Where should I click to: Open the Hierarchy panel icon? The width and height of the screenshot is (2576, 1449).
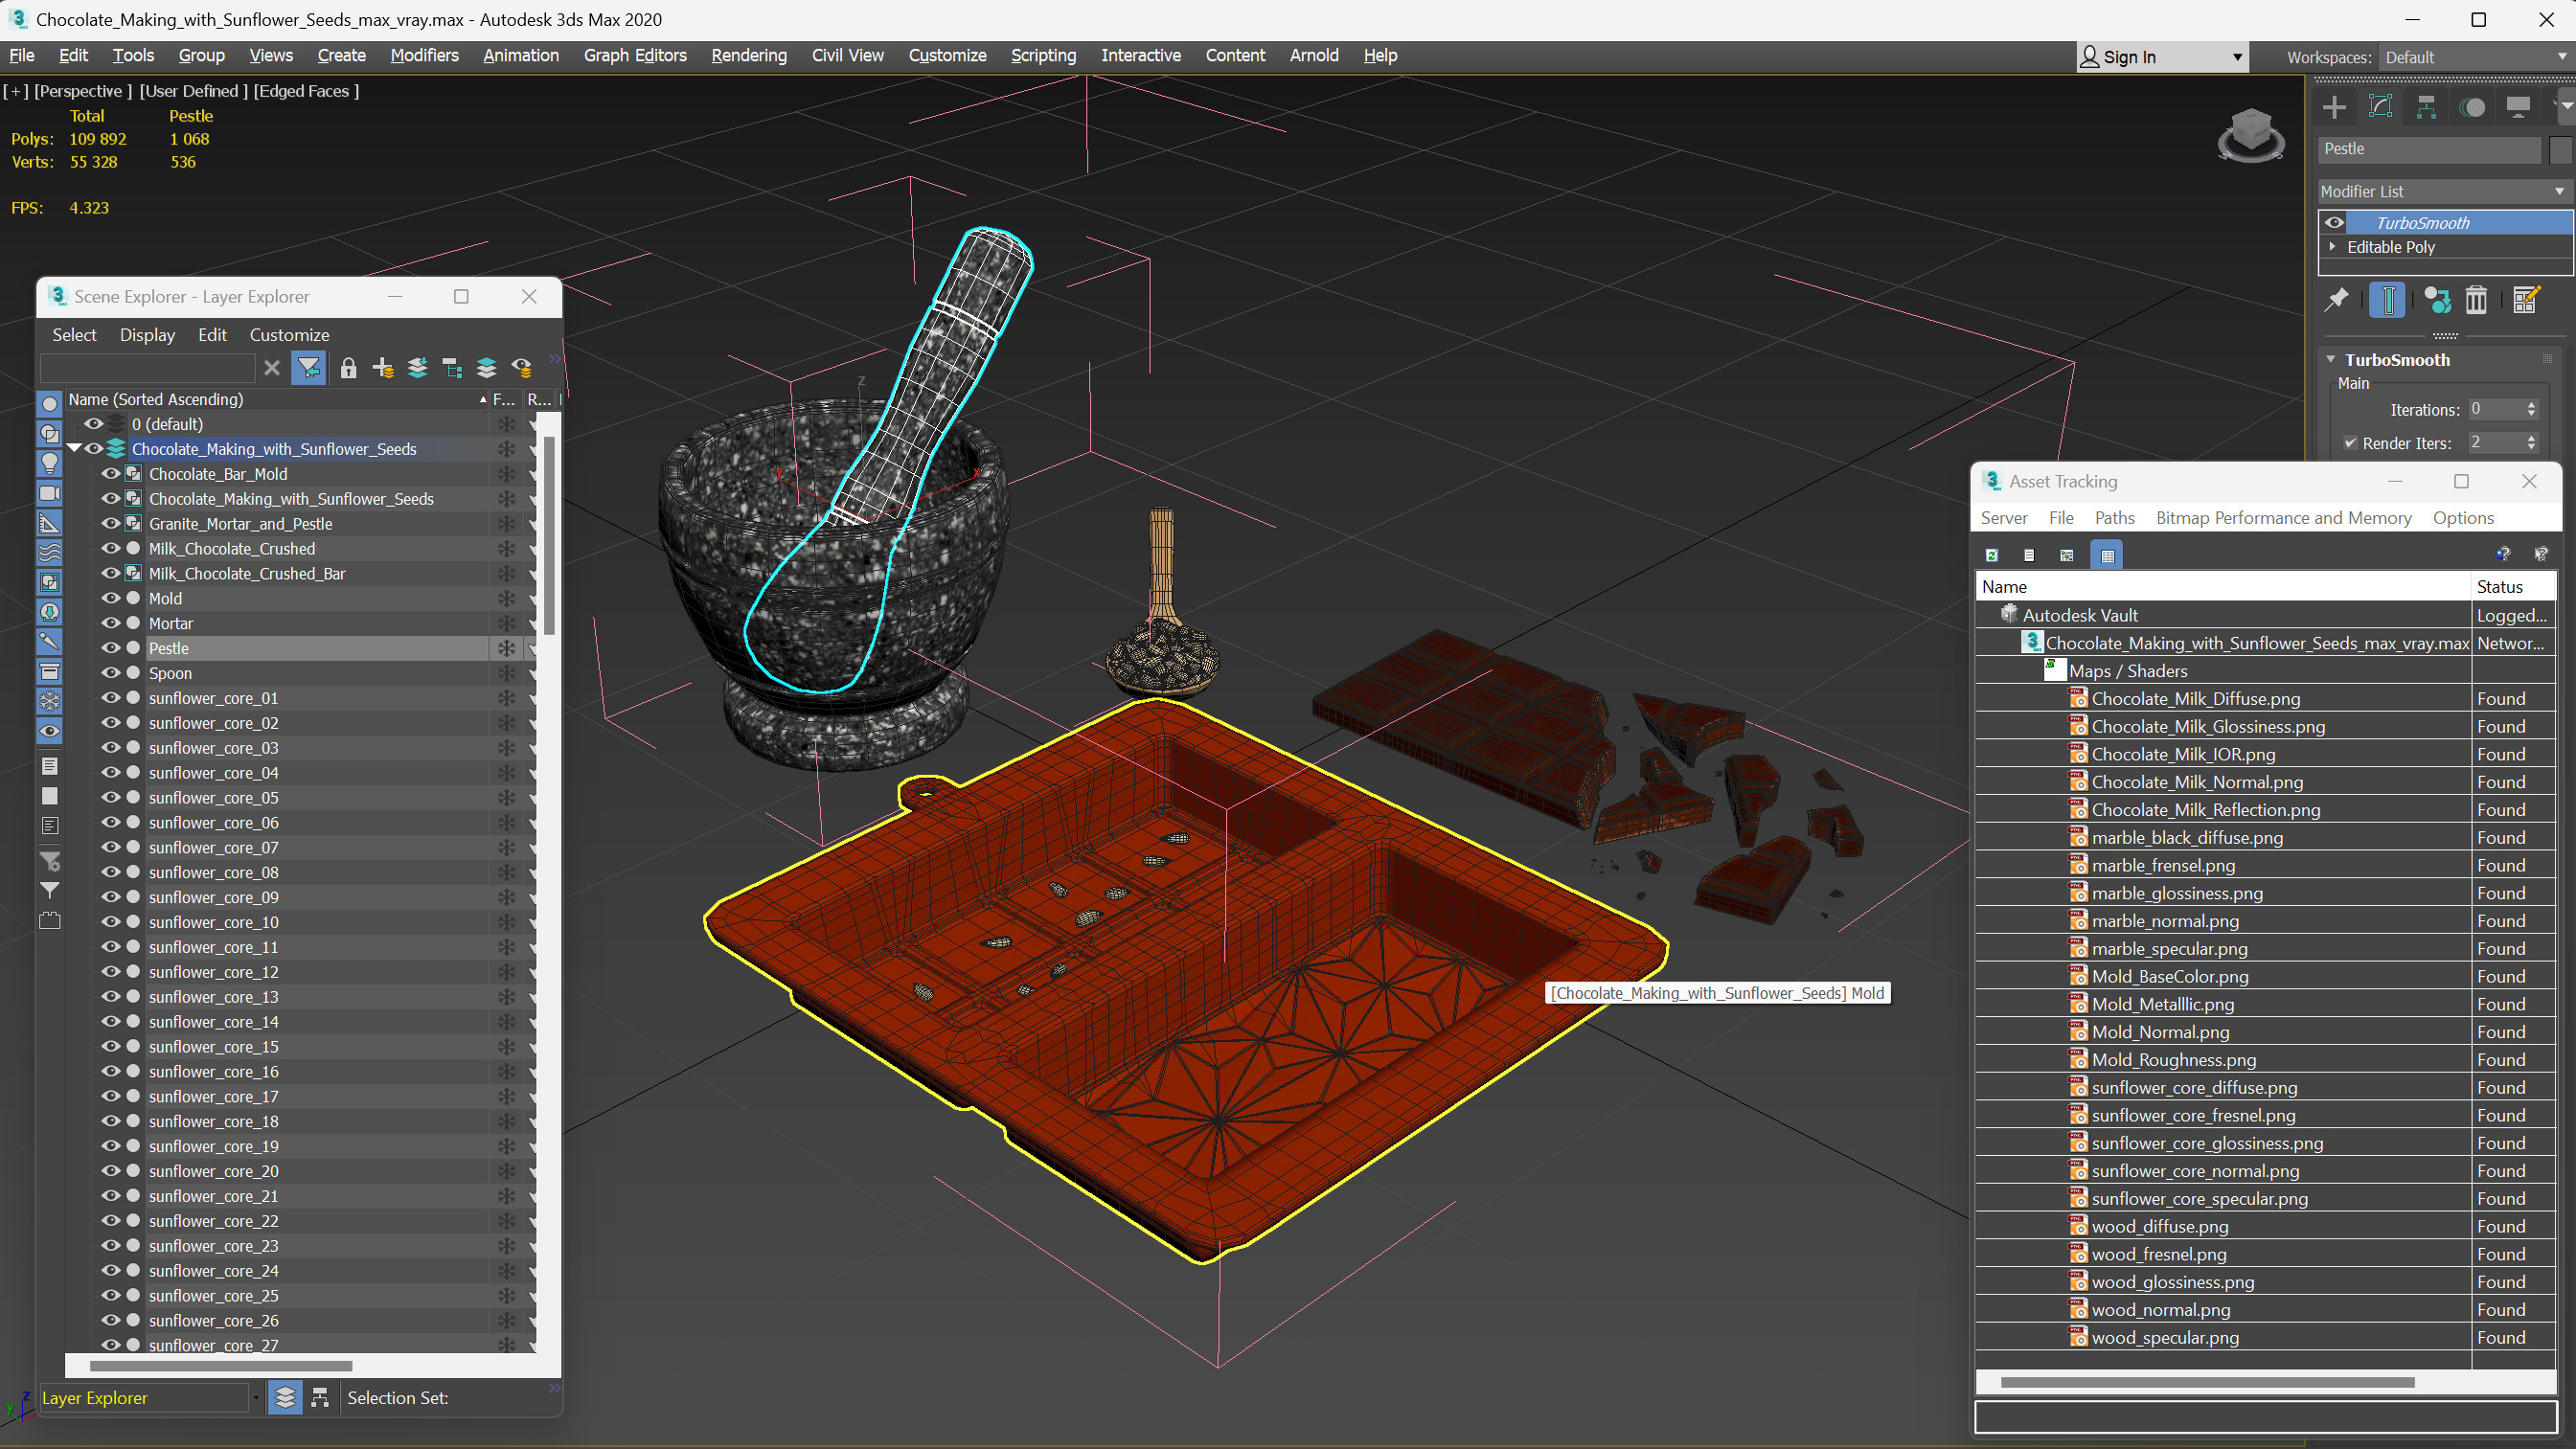pyautogui.click(x=2426, y=107)
